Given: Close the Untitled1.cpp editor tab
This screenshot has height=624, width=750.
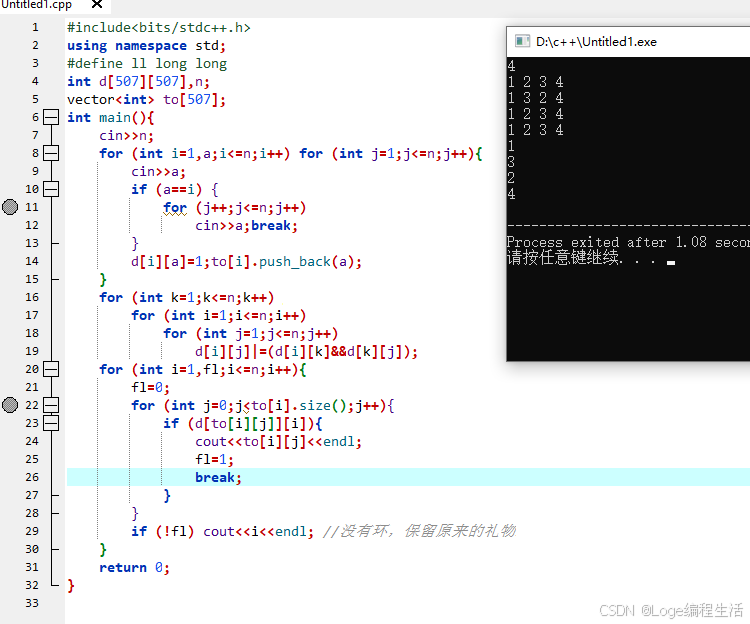Looking at the screenshot, I should 97,4.
